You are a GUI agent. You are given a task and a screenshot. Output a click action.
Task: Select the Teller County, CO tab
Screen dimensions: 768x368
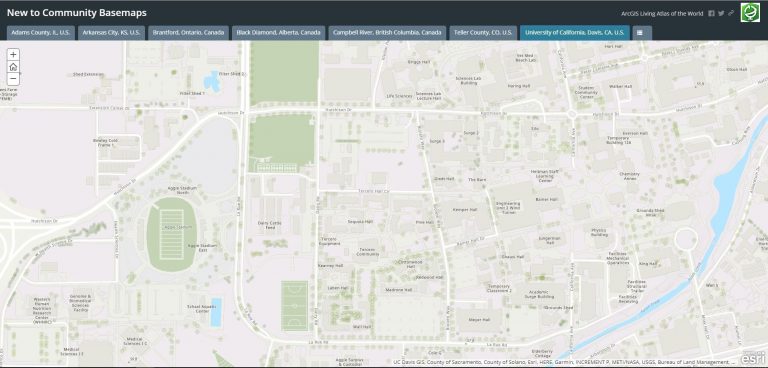click(483, 33)
